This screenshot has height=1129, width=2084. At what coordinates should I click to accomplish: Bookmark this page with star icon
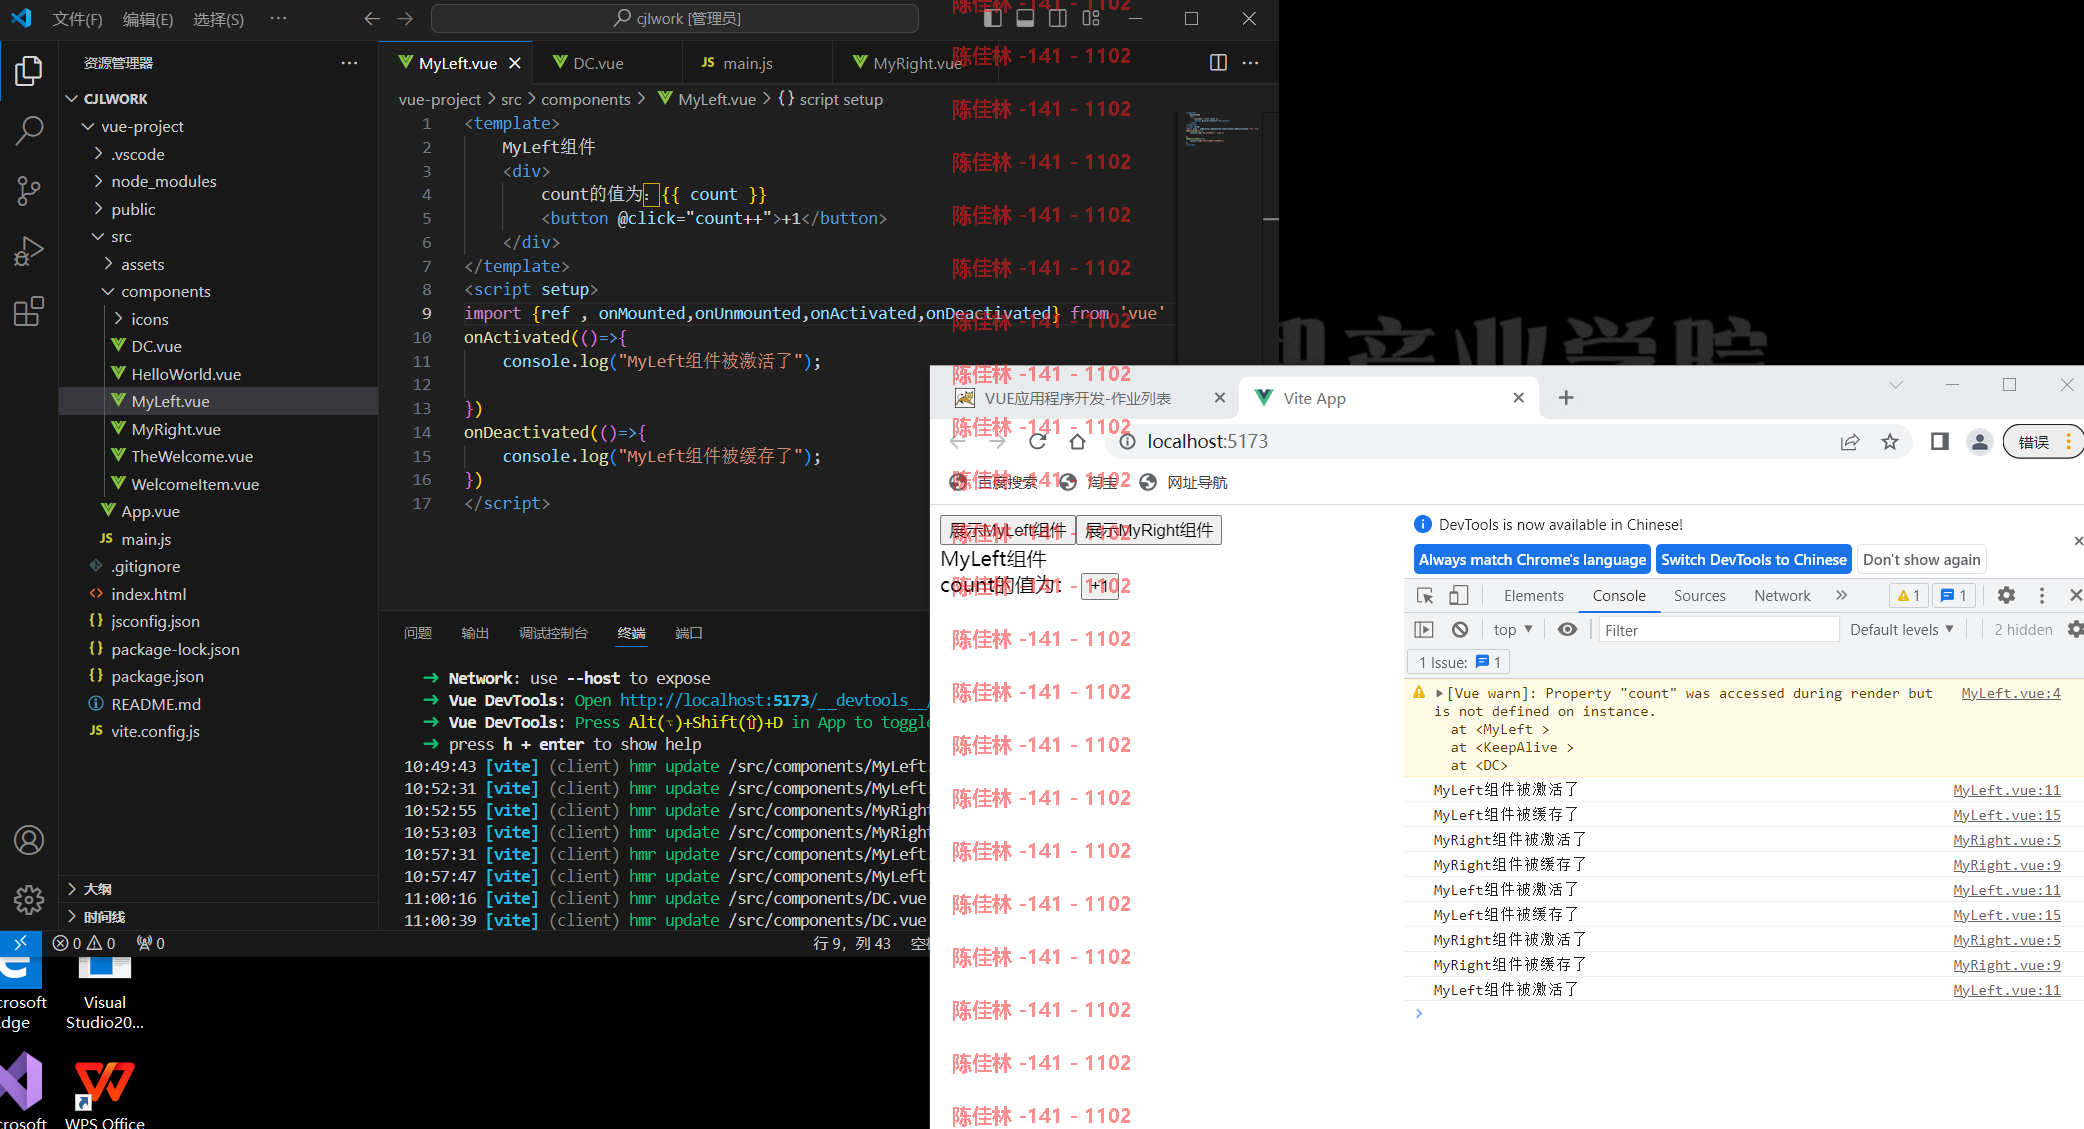[x=1889, y=442]
